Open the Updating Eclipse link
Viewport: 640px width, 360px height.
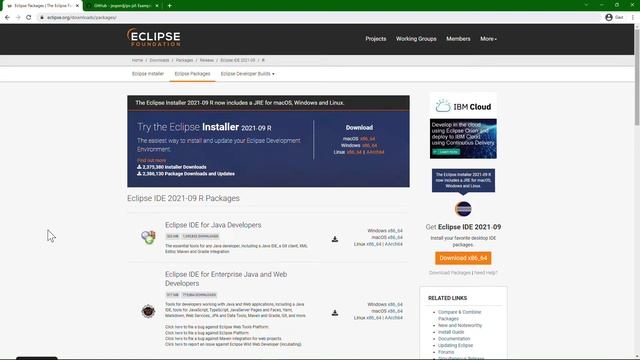click(x=456, y=345)
